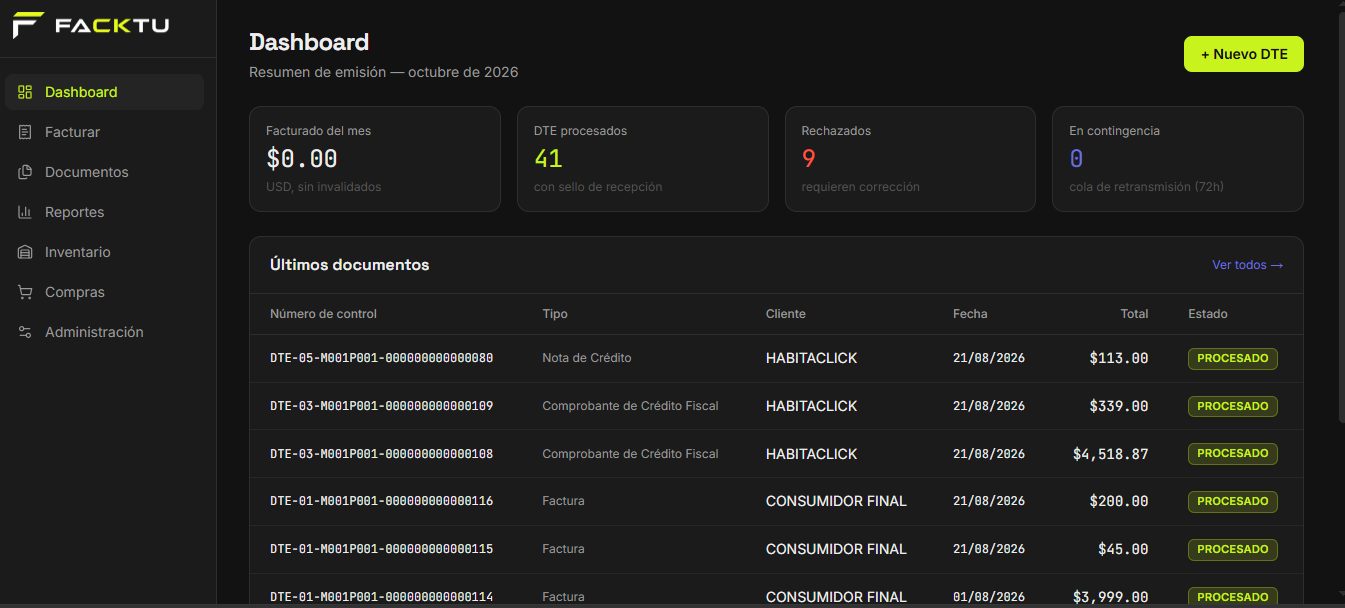Screen dimensions: 1345x608
Task: Click the $4,518.87 total
Action: point(1111,454)
